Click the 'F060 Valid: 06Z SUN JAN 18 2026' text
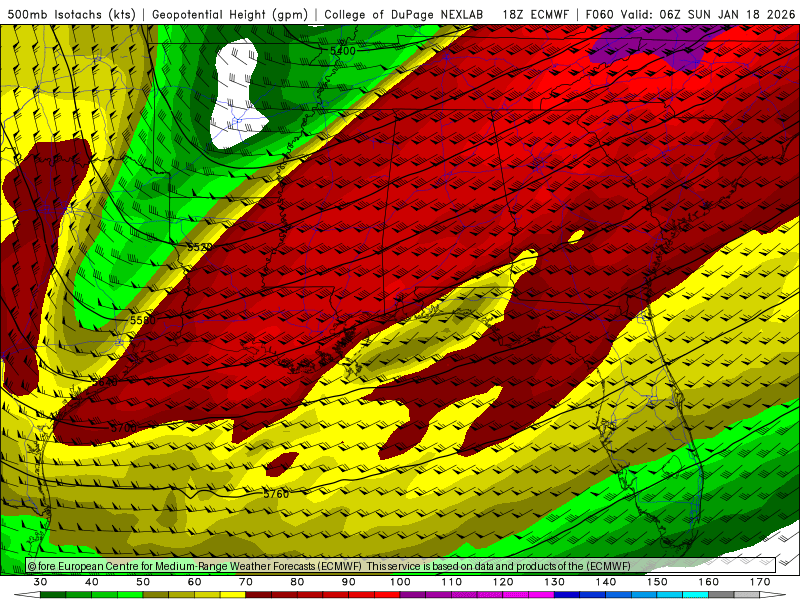The height and width of the screenshot is (600, 800). click(690, 15)
